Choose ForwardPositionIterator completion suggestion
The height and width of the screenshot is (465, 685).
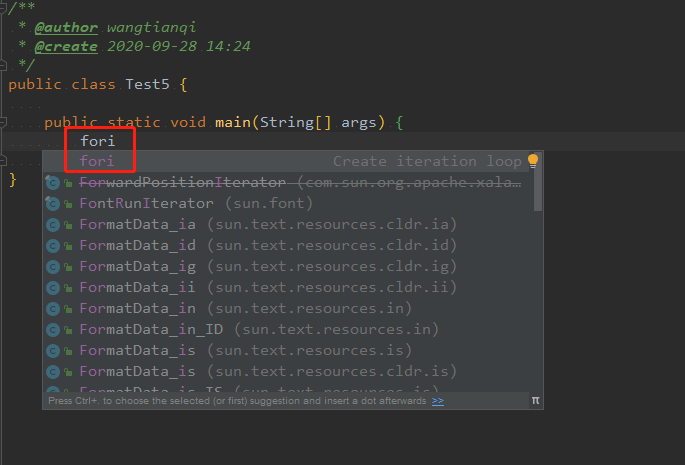[285, 182]
